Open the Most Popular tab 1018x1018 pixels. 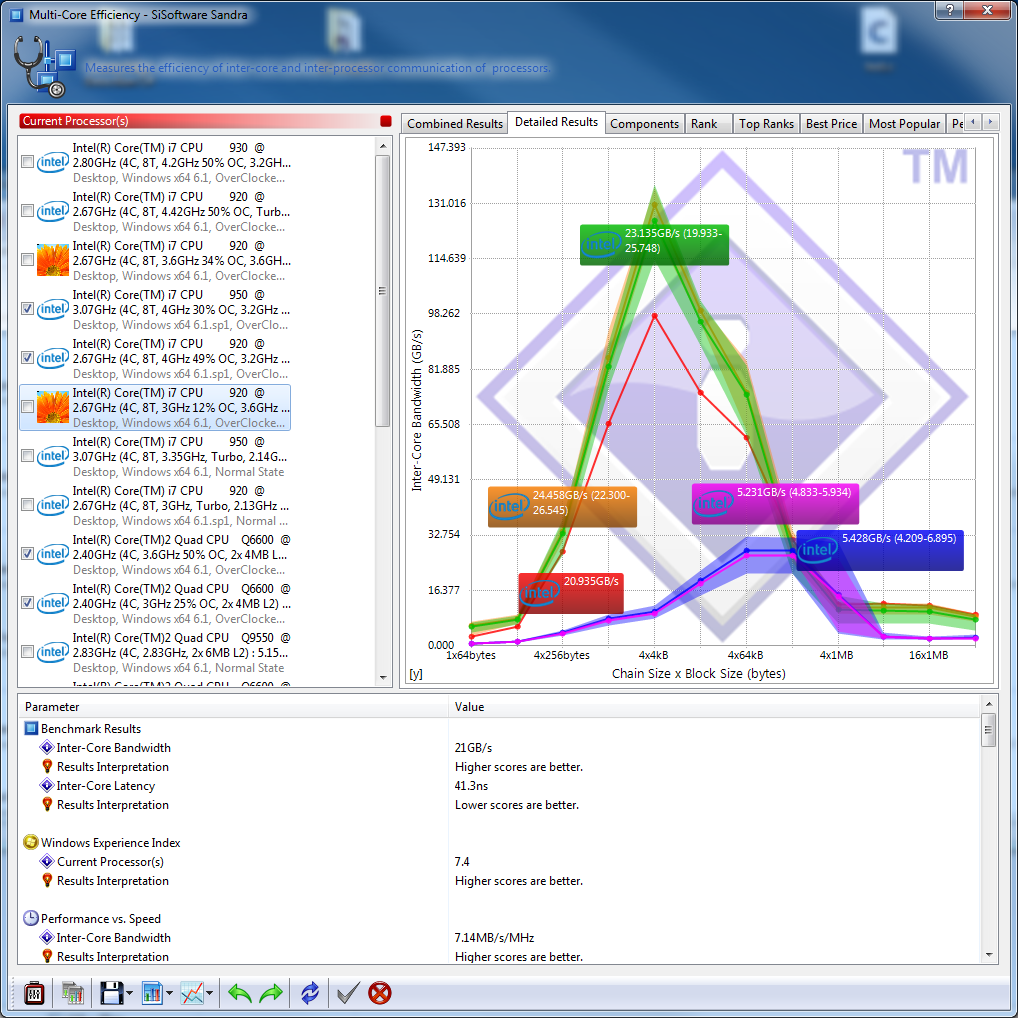click(904, 123)
